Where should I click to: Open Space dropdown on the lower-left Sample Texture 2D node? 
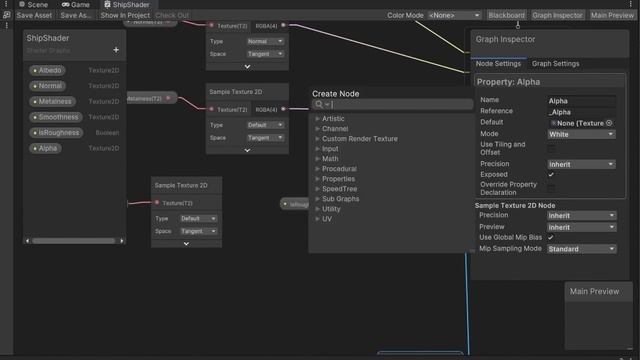click(198, 231)
